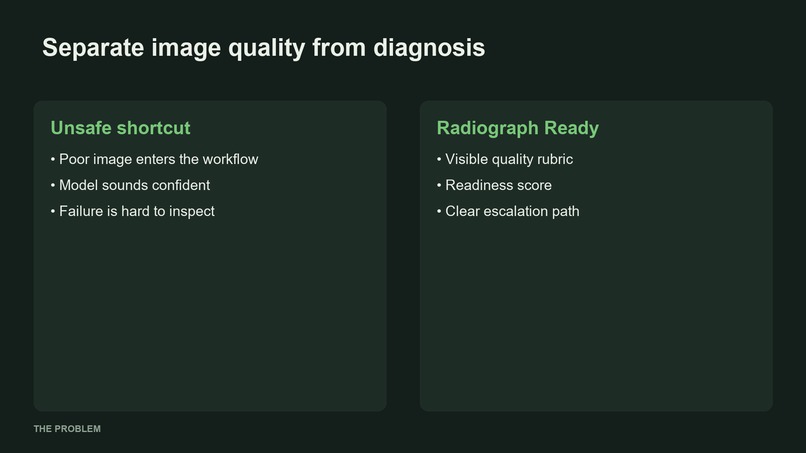Select bullet 'Clear escalation path'
Viewport: 806px width, 453px height.
(508, 211)
